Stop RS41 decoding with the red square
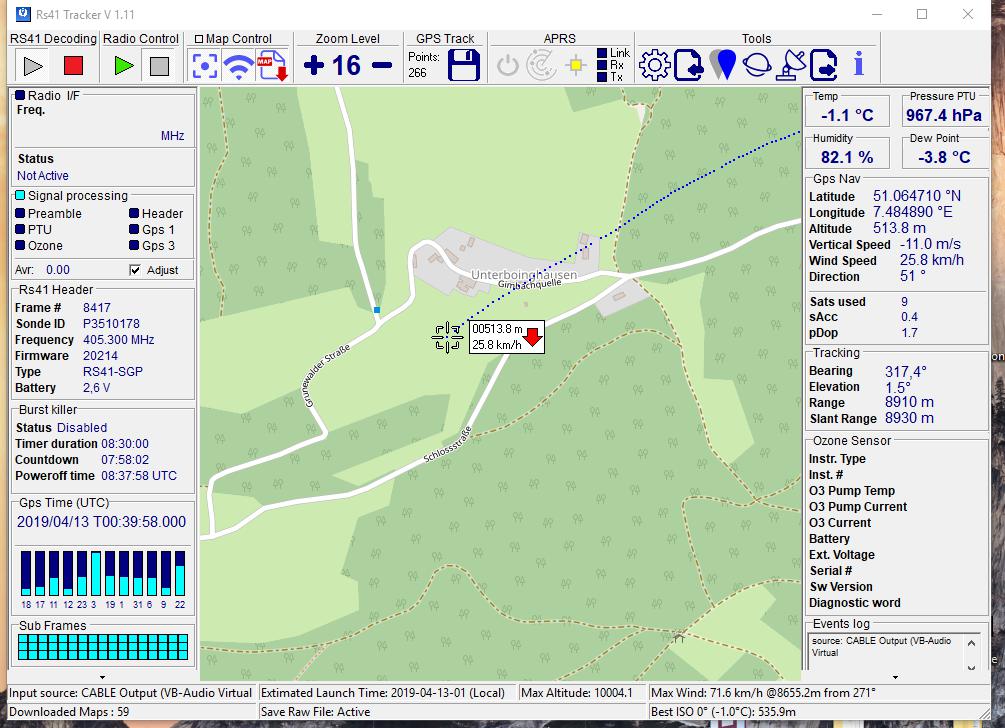 click(73, 66)
